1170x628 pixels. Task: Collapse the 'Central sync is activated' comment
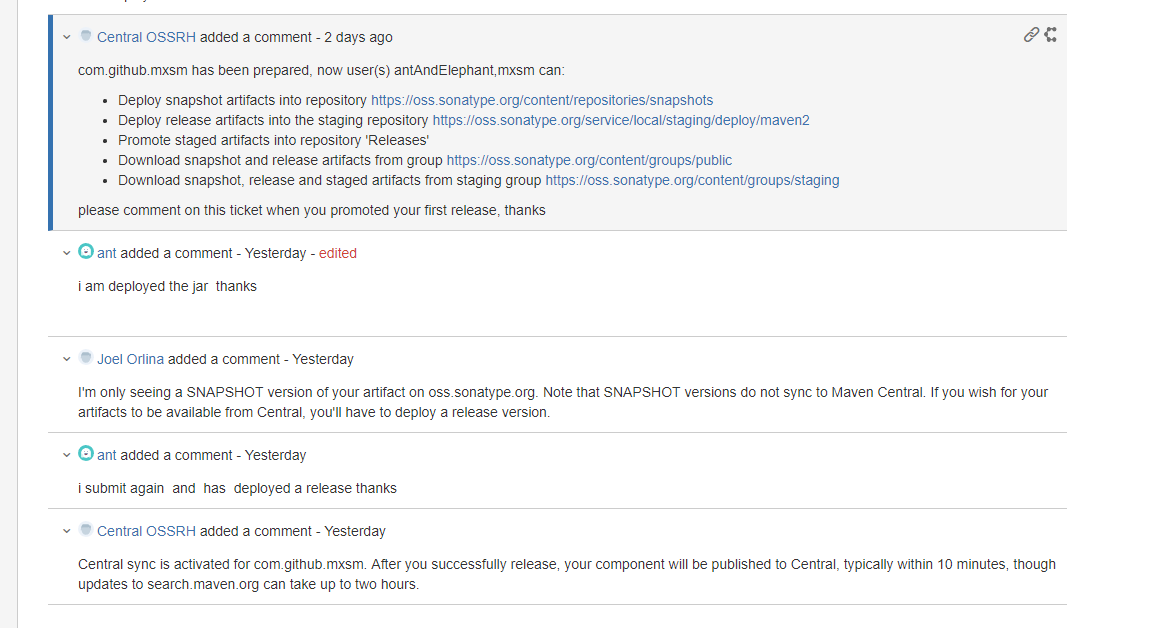tap(66, 531)
